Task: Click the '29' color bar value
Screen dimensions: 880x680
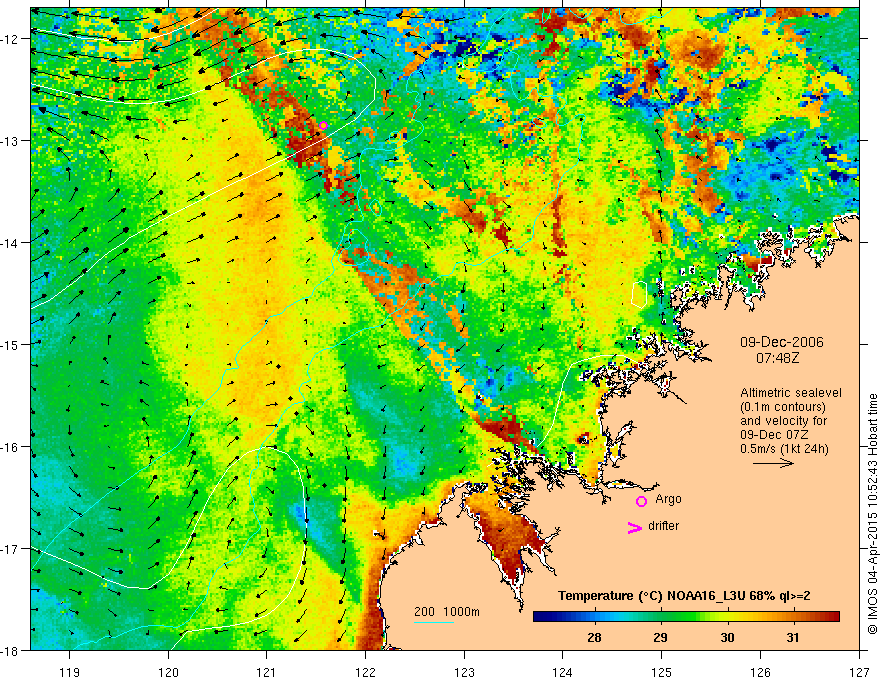Action: click(661, 637)
